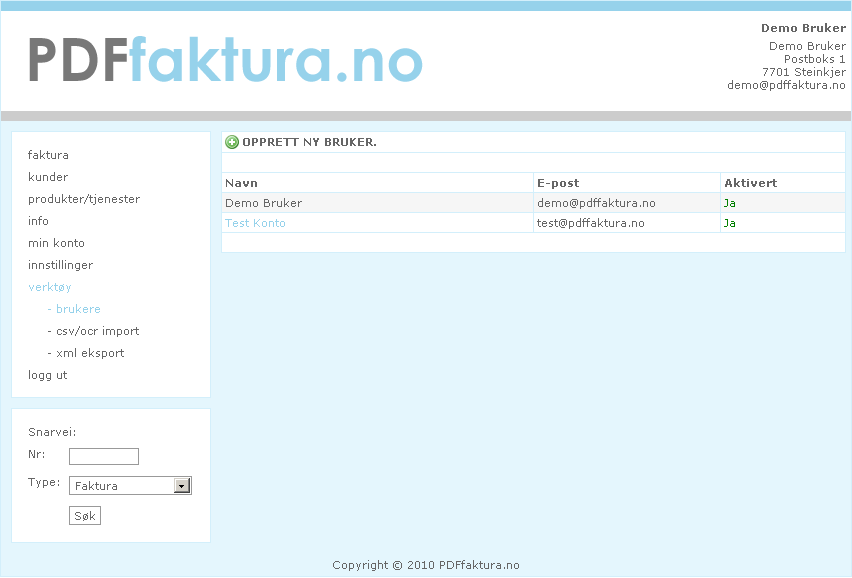Go to the kunder section

48,177
